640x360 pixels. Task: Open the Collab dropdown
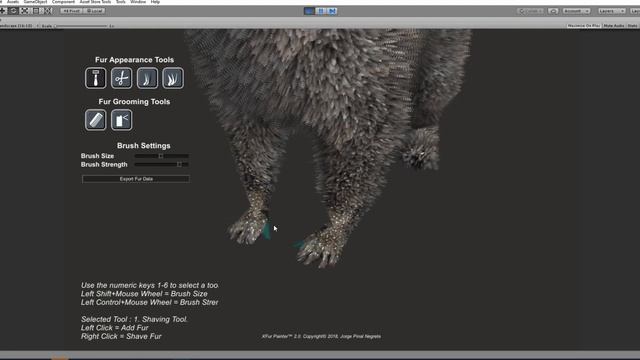(x=531, y=11)
